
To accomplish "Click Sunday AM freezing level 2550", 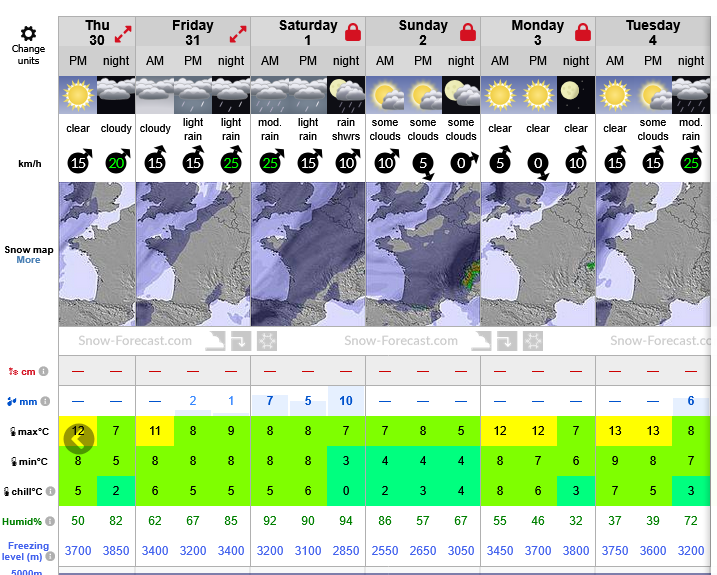I will tap(385, 551).
